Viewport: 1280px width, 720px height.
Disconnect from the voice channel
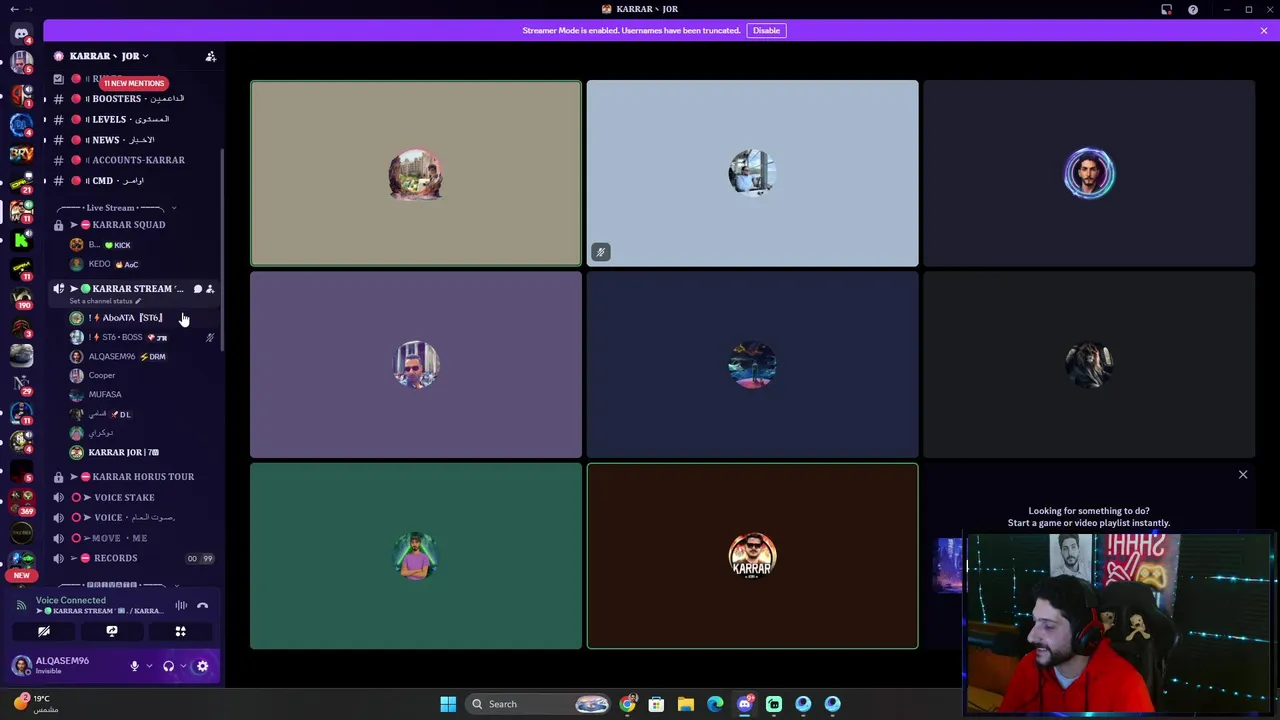pyautogui.click(x=202, y=605)
